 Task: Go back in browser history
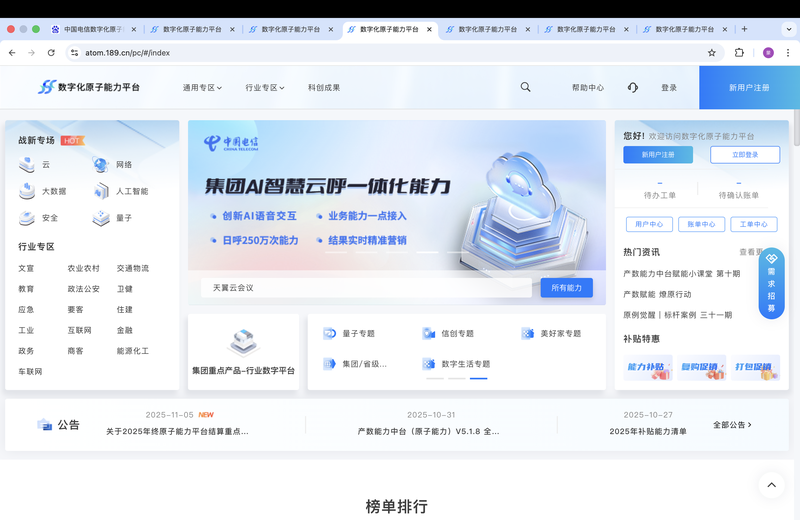(12, 53)
